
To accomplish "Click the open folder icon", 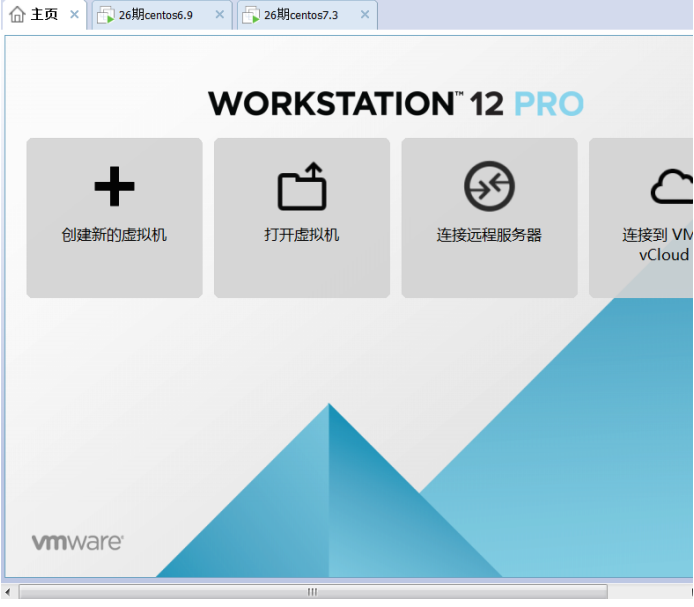I will click(x=302, y=186).
